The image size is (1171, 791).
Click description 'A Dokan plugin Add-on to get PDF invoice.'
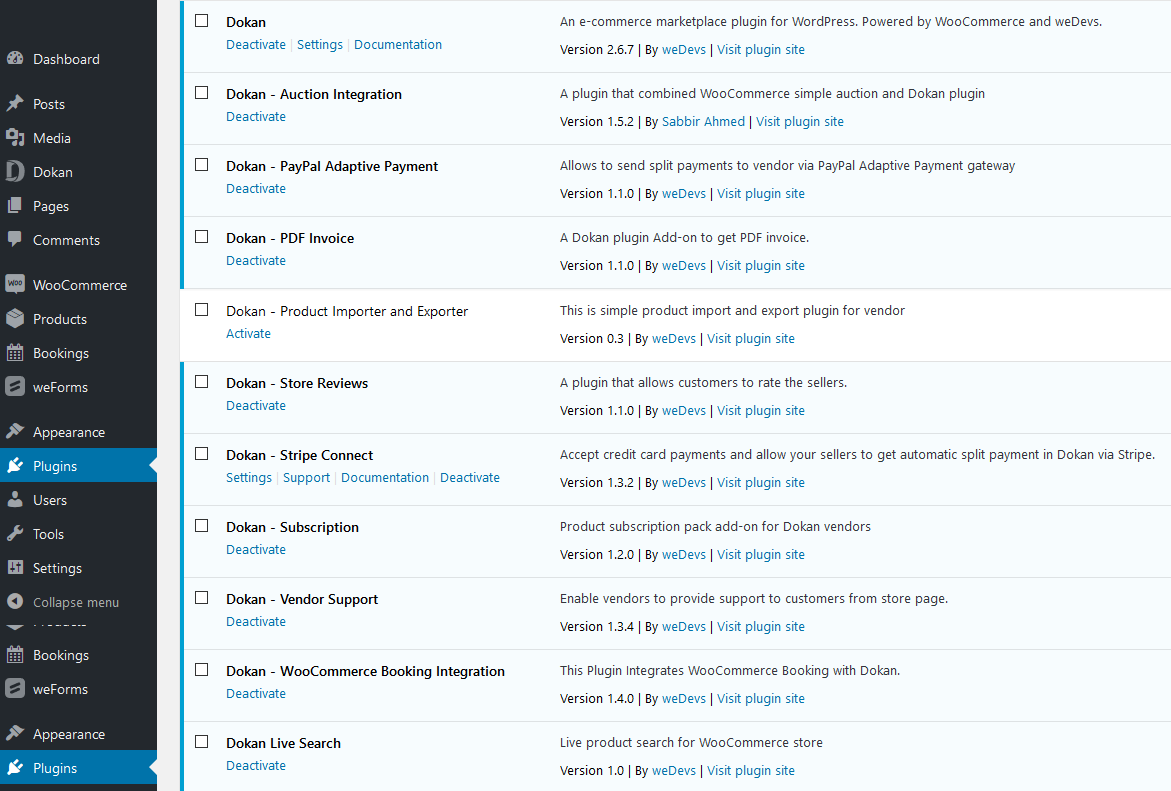coord(684,238)
